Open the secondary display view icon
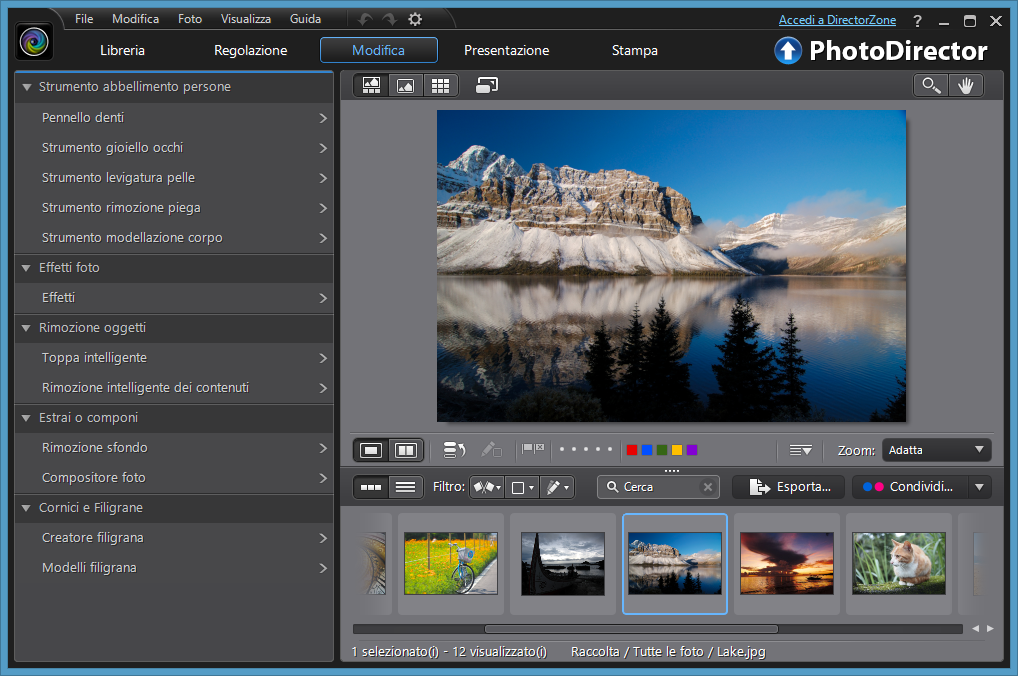Viewport: 1018px width, 676px height. pyautogui.click(x=487, y=86)
